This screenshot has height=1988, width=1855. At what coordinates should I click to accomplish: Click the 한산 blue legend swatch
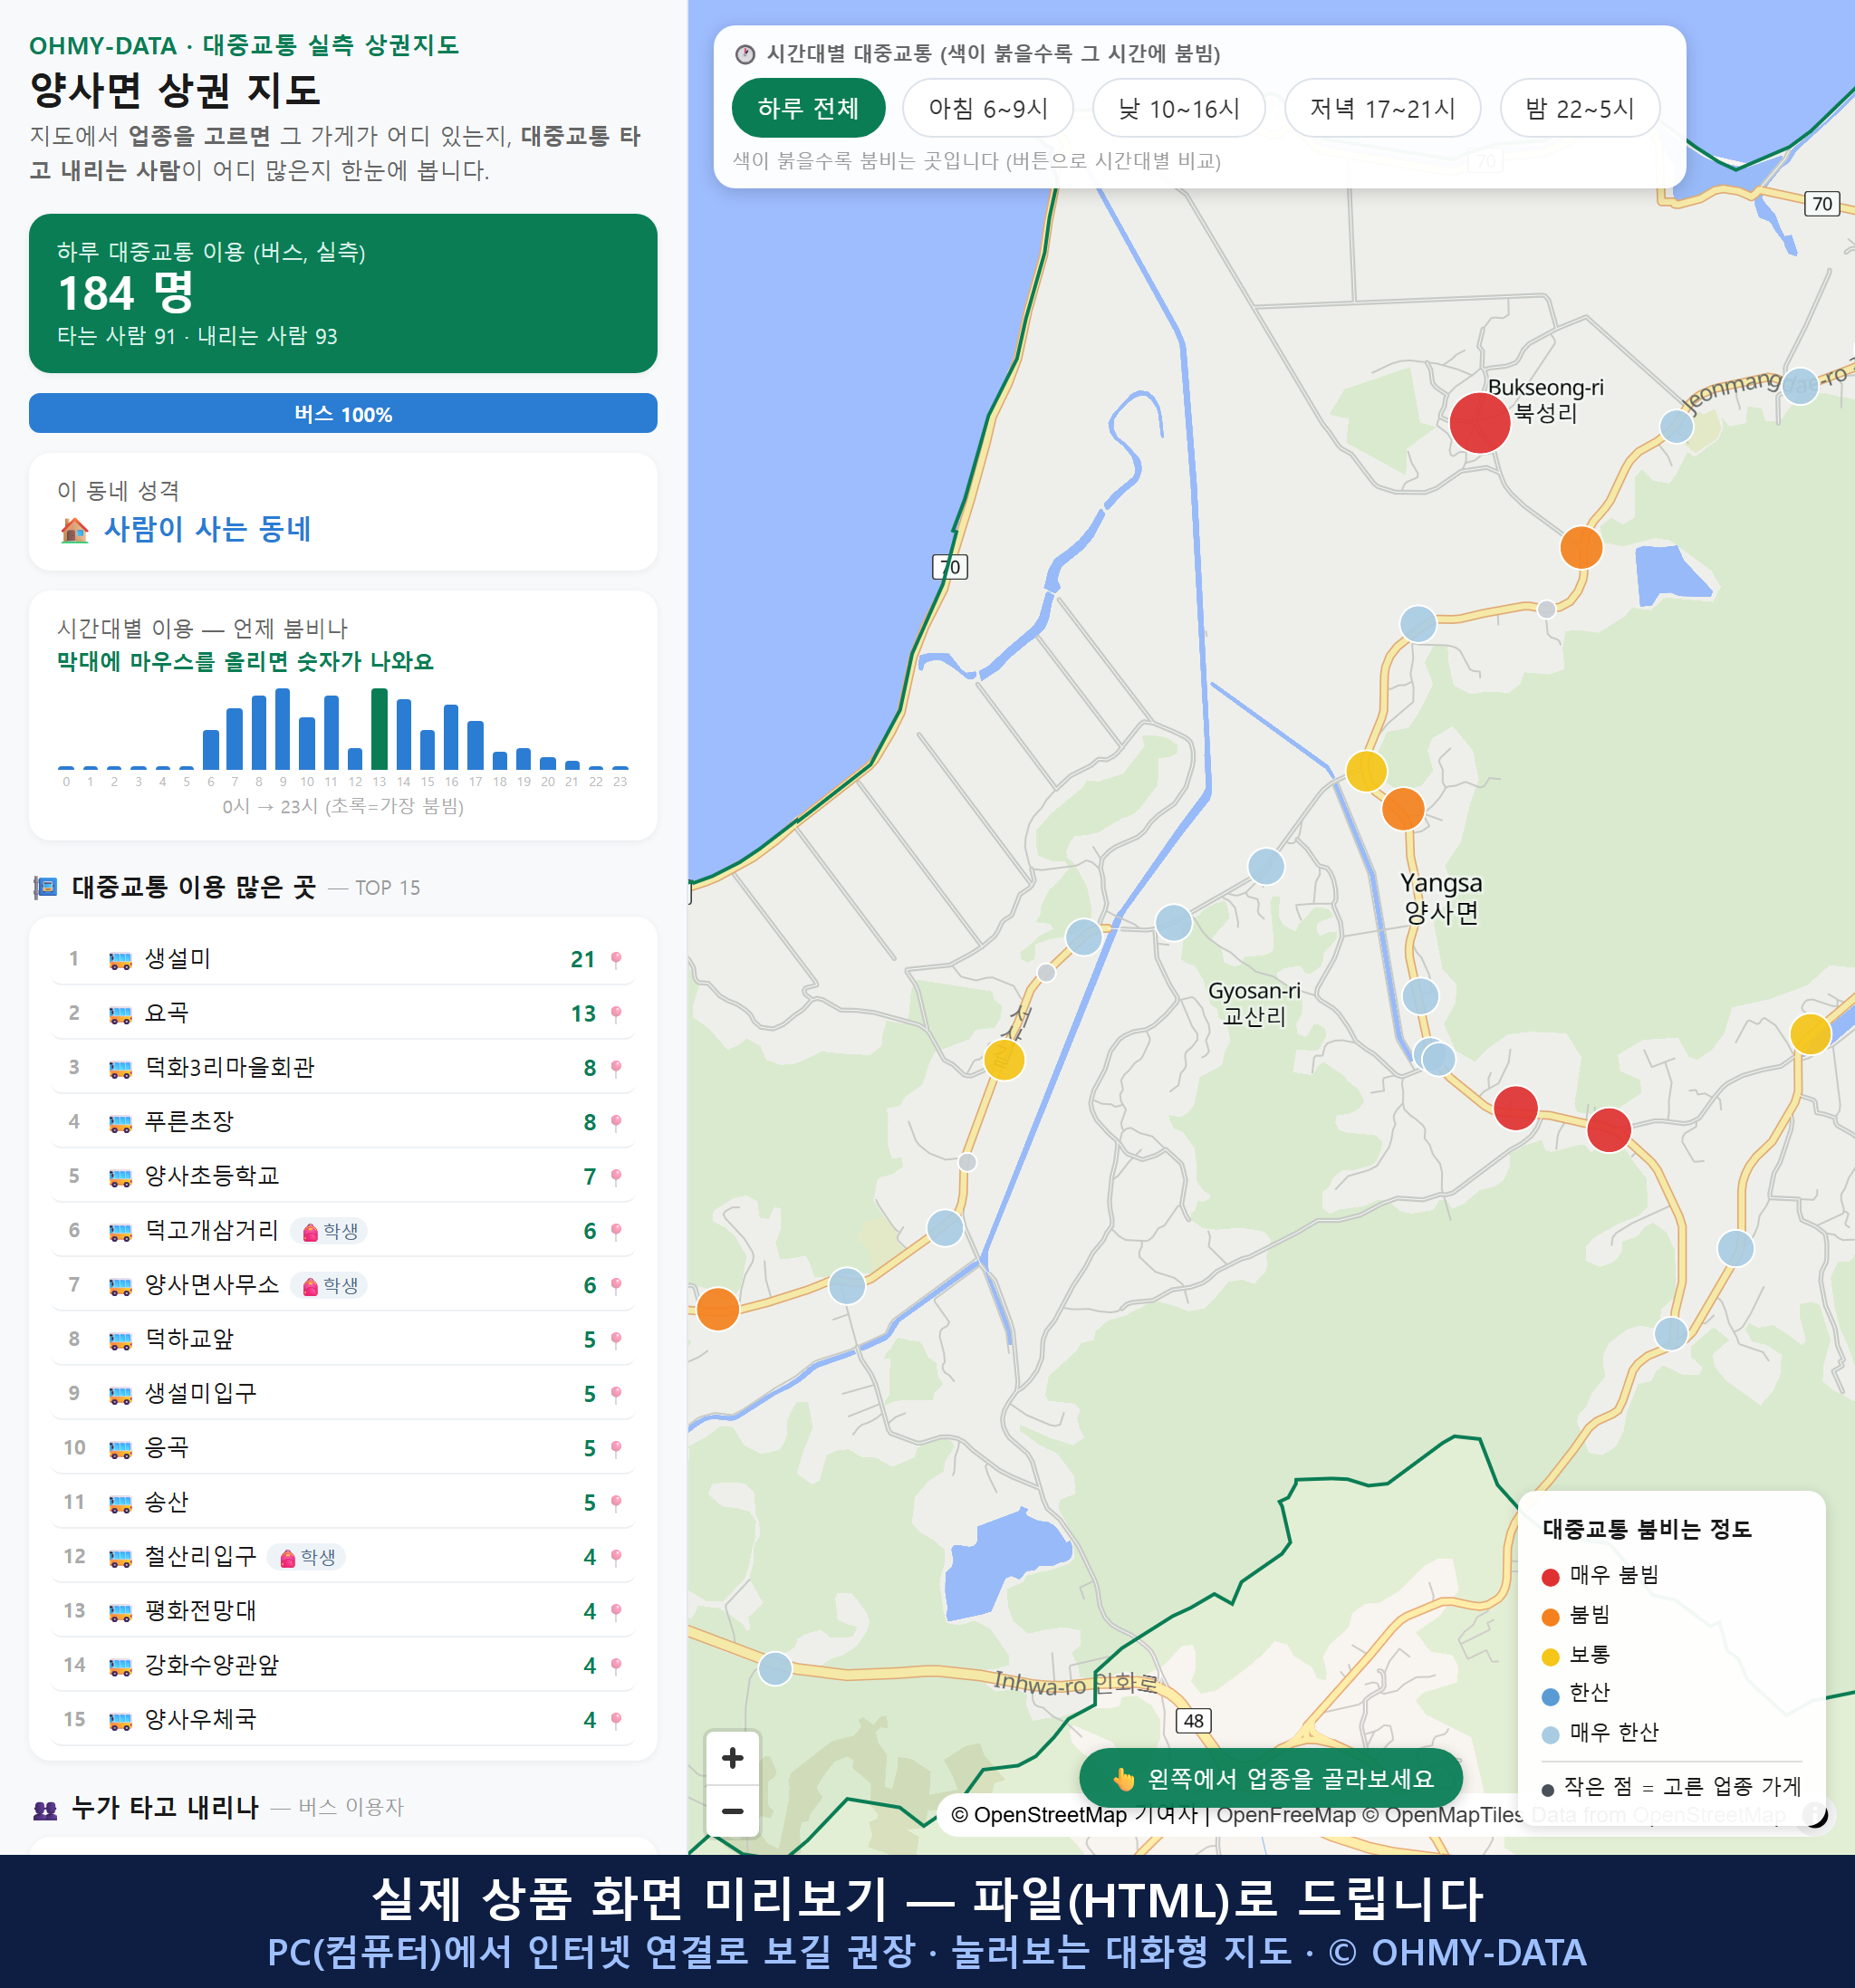pyautogui.click(x=1550, y=1696)
